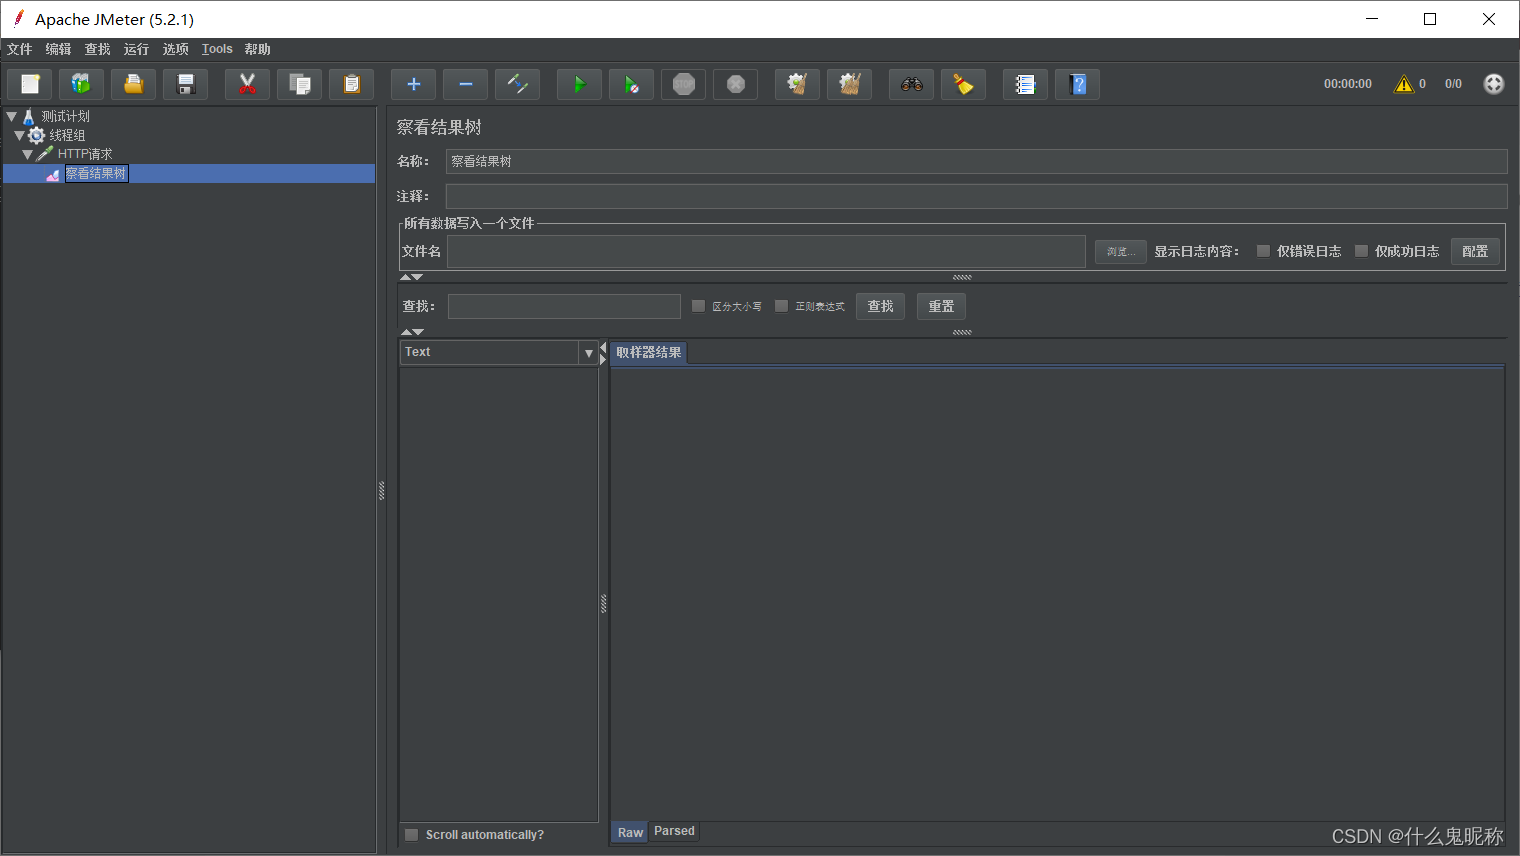This screenshot has width=1520, height=856.
Task: Open Function Helper dialog list icon
Action: click(x=1026, y=85)
